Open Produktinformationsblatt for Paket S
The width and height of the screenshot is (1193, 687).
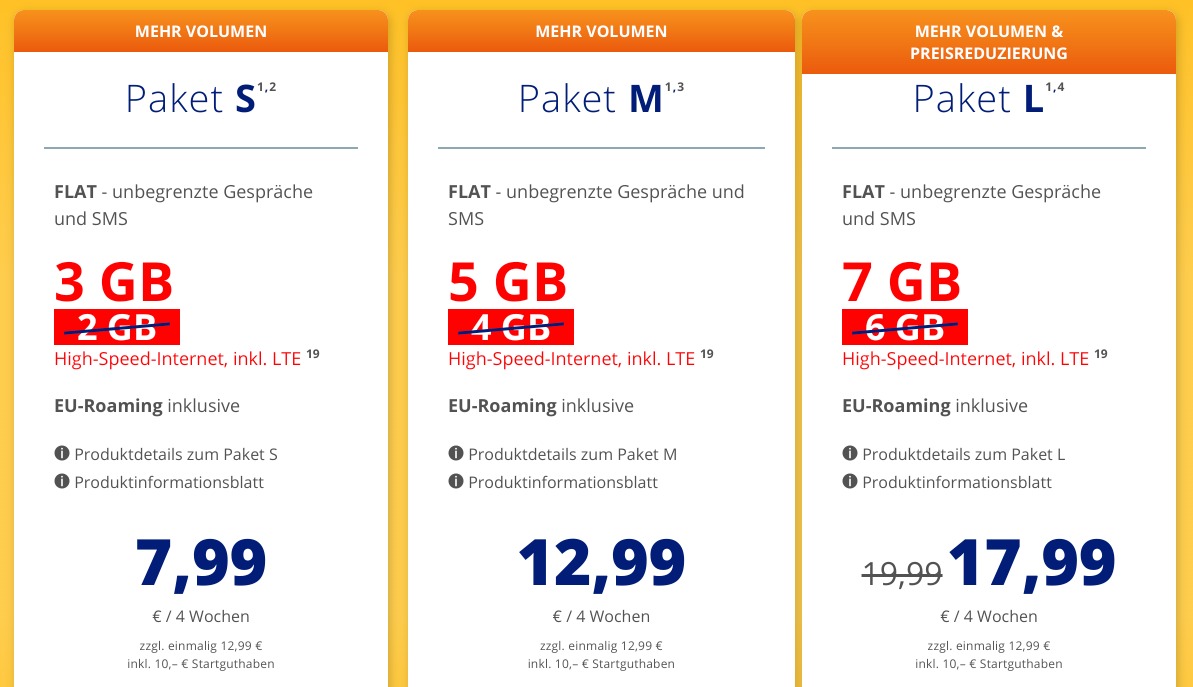(x=169, y=482)
